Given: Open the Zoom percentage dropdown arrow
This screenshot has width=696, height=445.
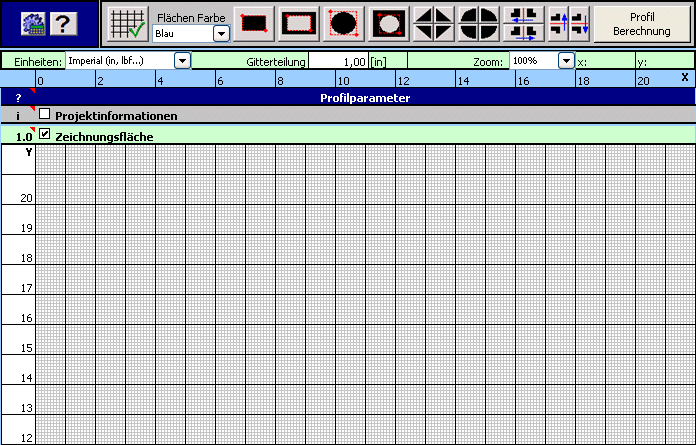Looking at the screenshot, I should [566, 61].
